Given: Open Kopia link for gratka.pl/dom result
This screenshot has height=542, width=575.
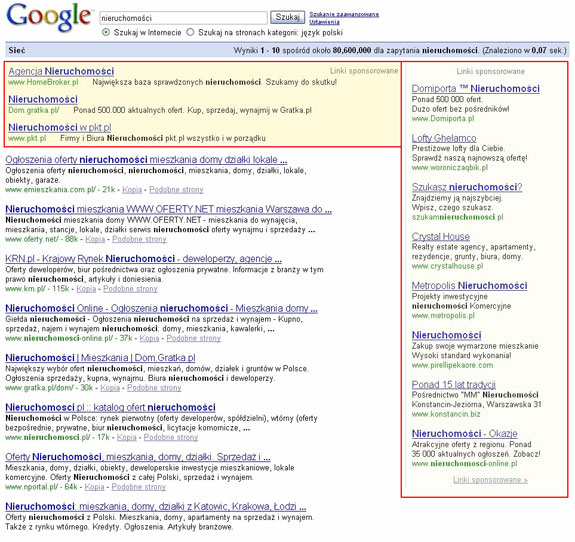Looking at the screenshot, I should (x=110, y=388).
